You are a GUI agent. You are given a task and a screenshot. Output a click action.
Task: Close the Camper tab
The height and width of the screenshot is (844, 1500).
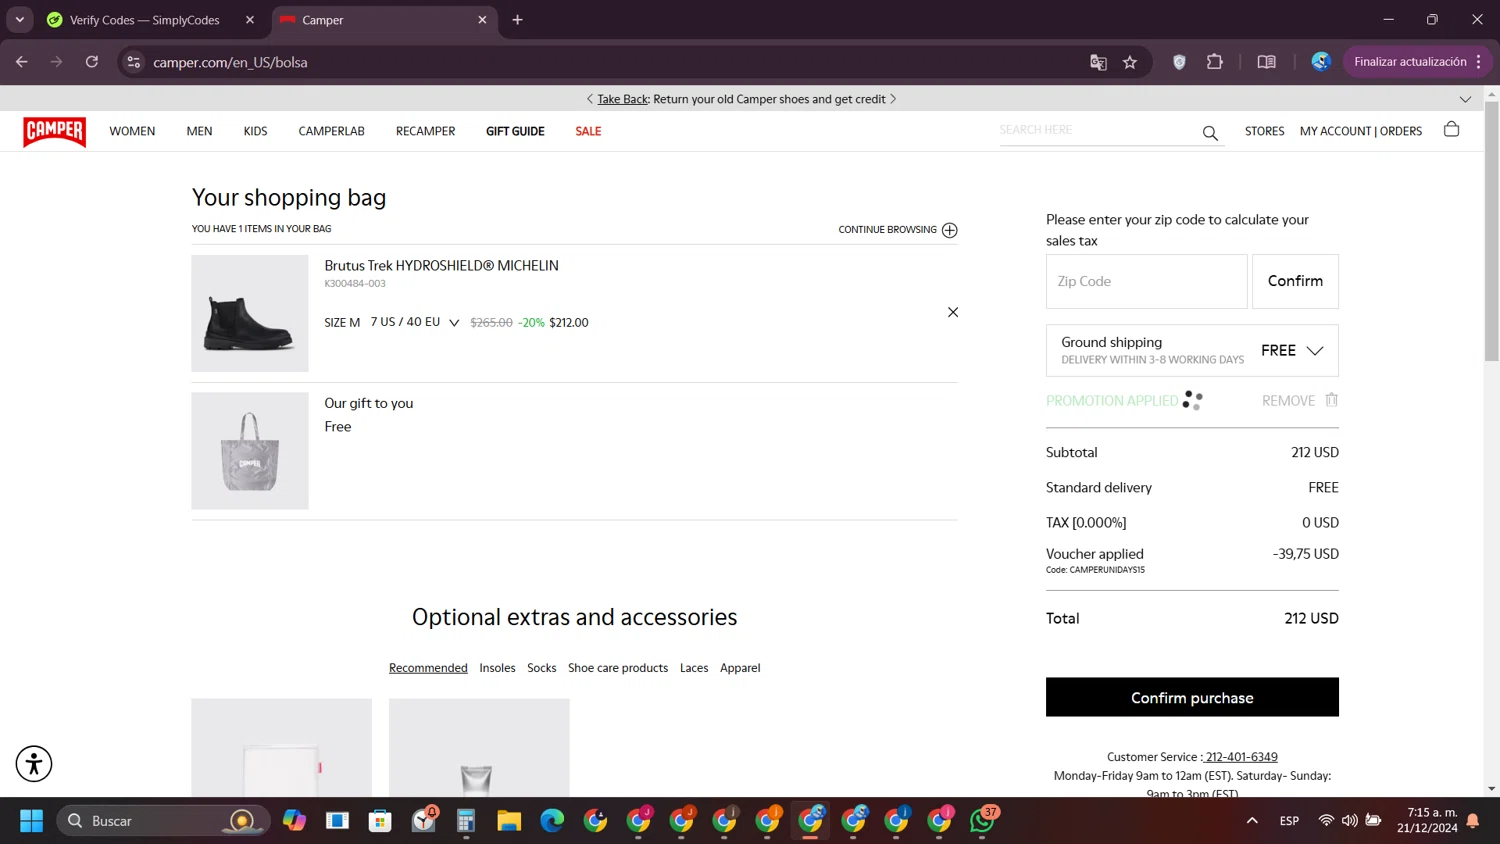click(482, 20)
